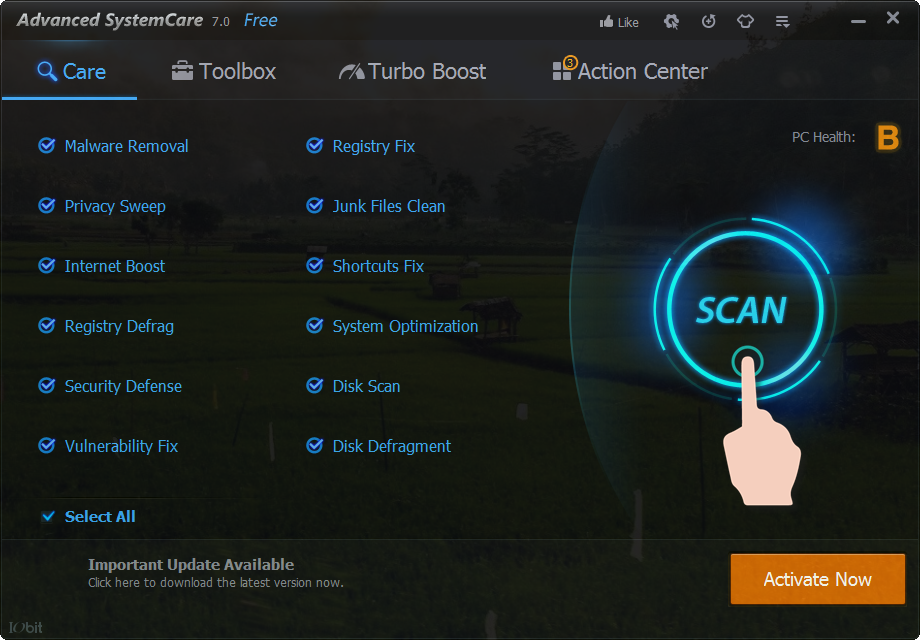The width and height of the screenshot is (920, 640).
Task: Open the main menu hamburger icon
Action: [x=782, y=21]
